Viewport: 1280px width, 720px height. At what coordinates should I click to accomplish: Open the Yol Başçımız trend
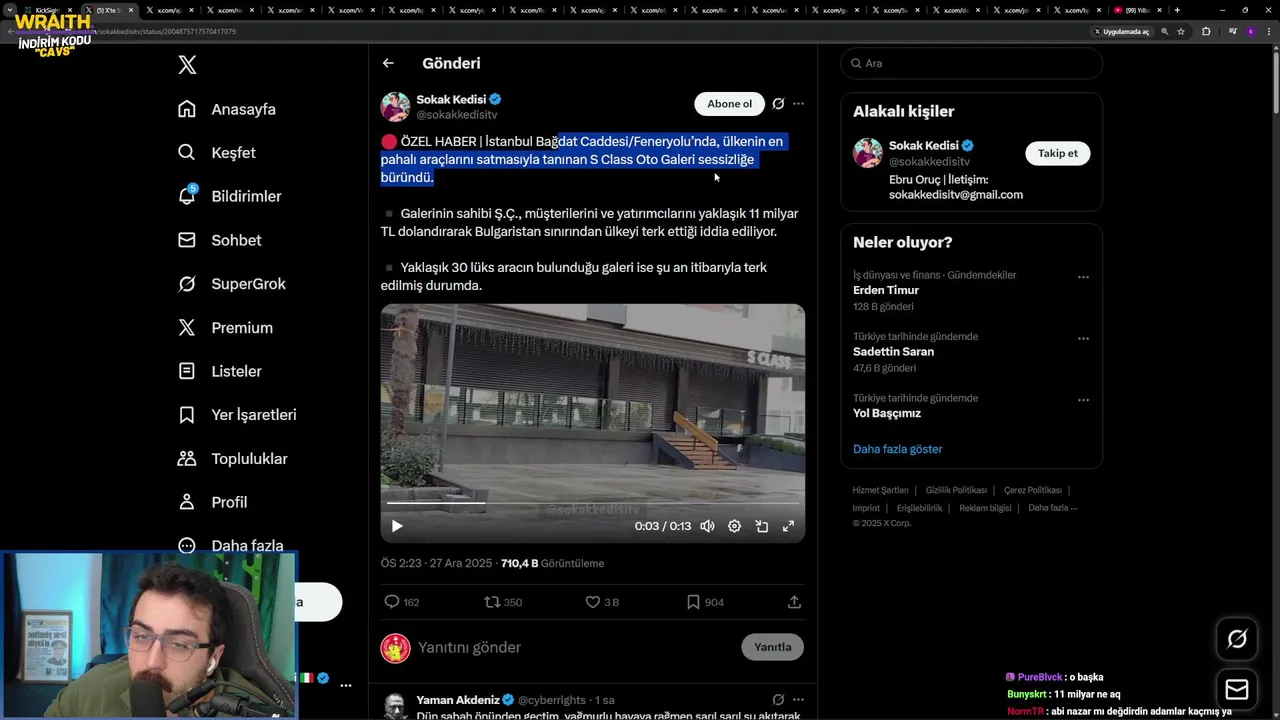971,406
